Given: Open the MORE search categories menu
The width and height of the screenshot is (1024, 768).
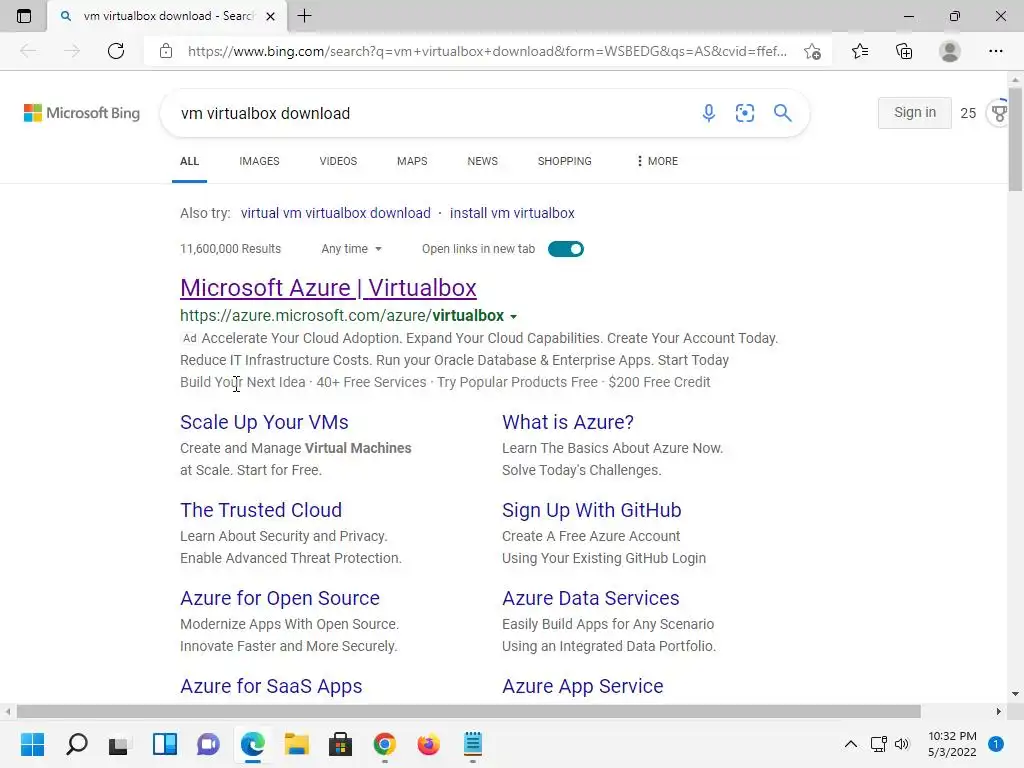Looking at the screenshot, I should pyautogui.click(x=657, y=161).
